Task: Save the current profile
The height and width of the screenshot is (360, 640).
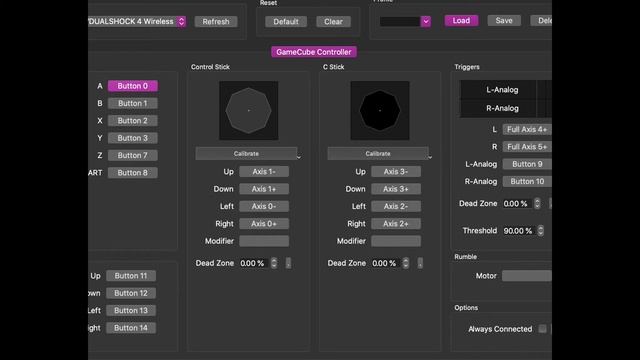Action: (x=504, y=20)
